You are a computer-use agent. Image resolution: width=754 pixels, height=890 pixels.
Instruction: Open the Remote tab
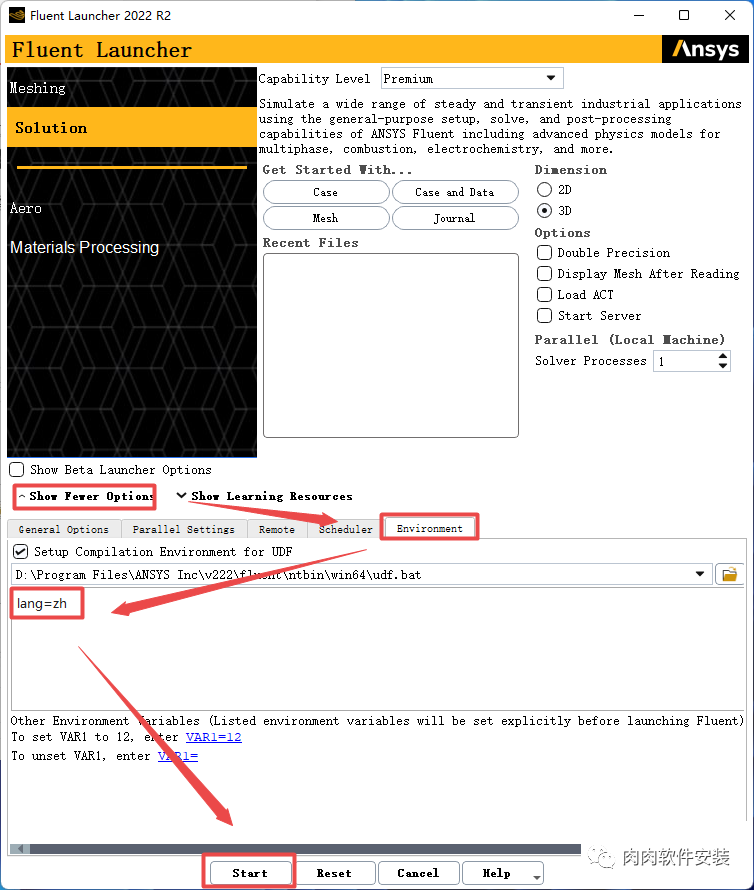point(277,529)
